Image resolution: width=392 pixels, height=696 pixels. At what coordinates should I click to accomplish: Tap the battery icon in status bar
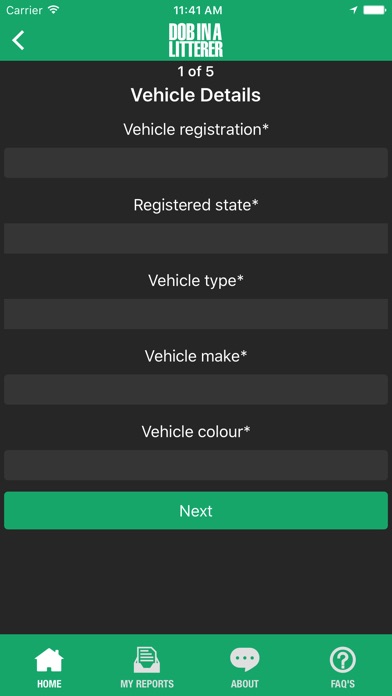(x=374, y=10)
